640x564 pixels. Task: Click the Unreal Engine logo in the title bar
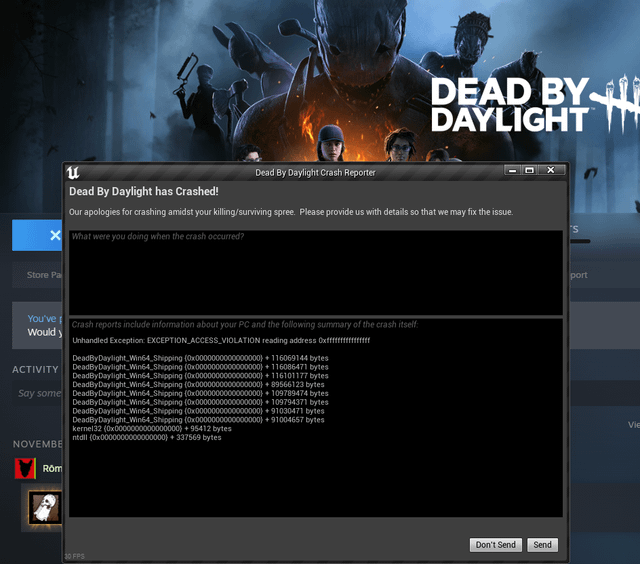73,173
